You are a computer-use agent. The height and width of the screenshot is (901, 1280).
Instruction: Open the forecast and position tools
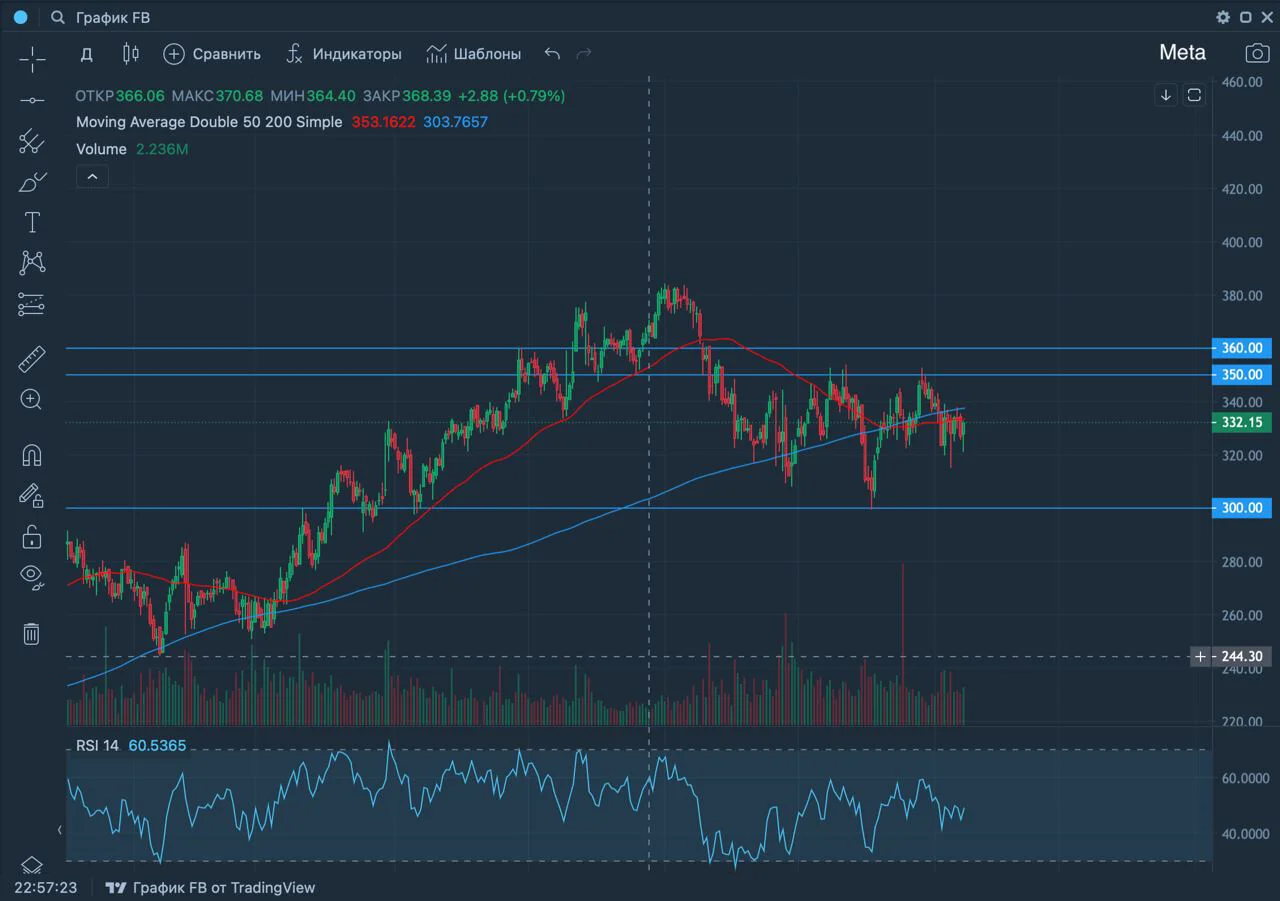coord(32,304)
